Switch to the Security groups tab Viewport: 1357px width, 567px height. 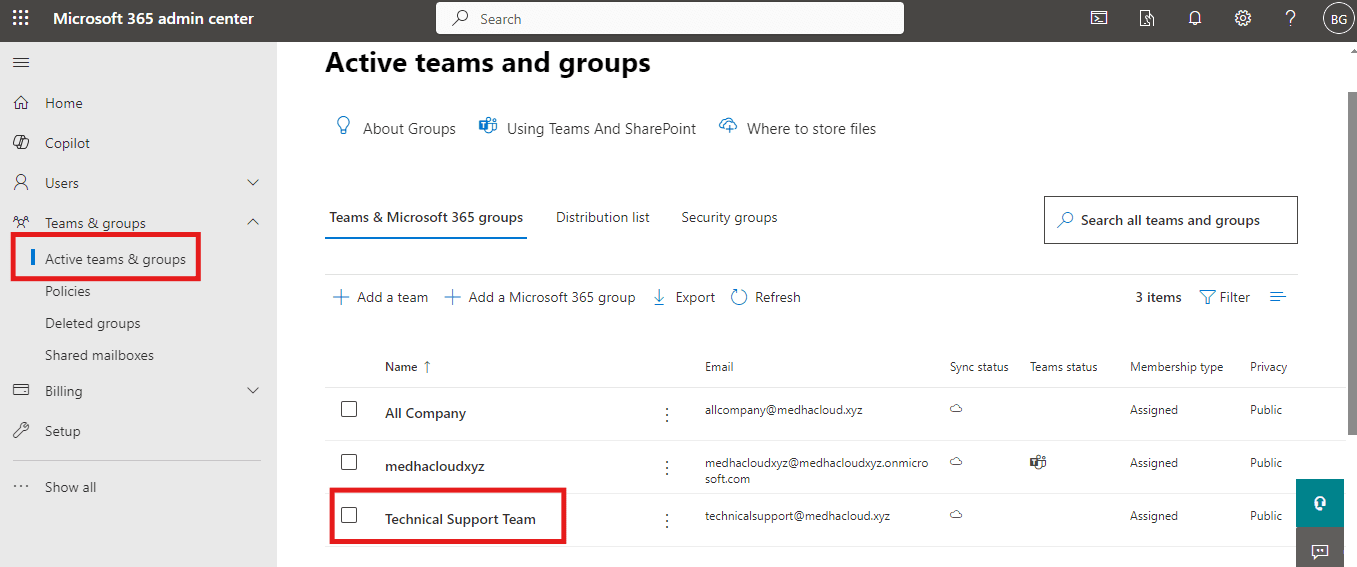(x=729, y=217)
